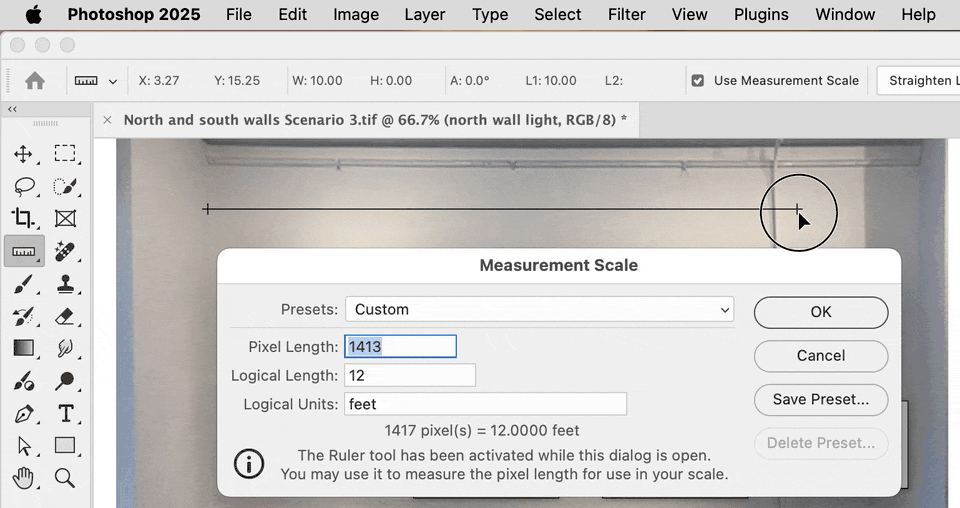This screenshot has width=960, height=508.
Task: Open the Select menu
Action: click(558, 15)
